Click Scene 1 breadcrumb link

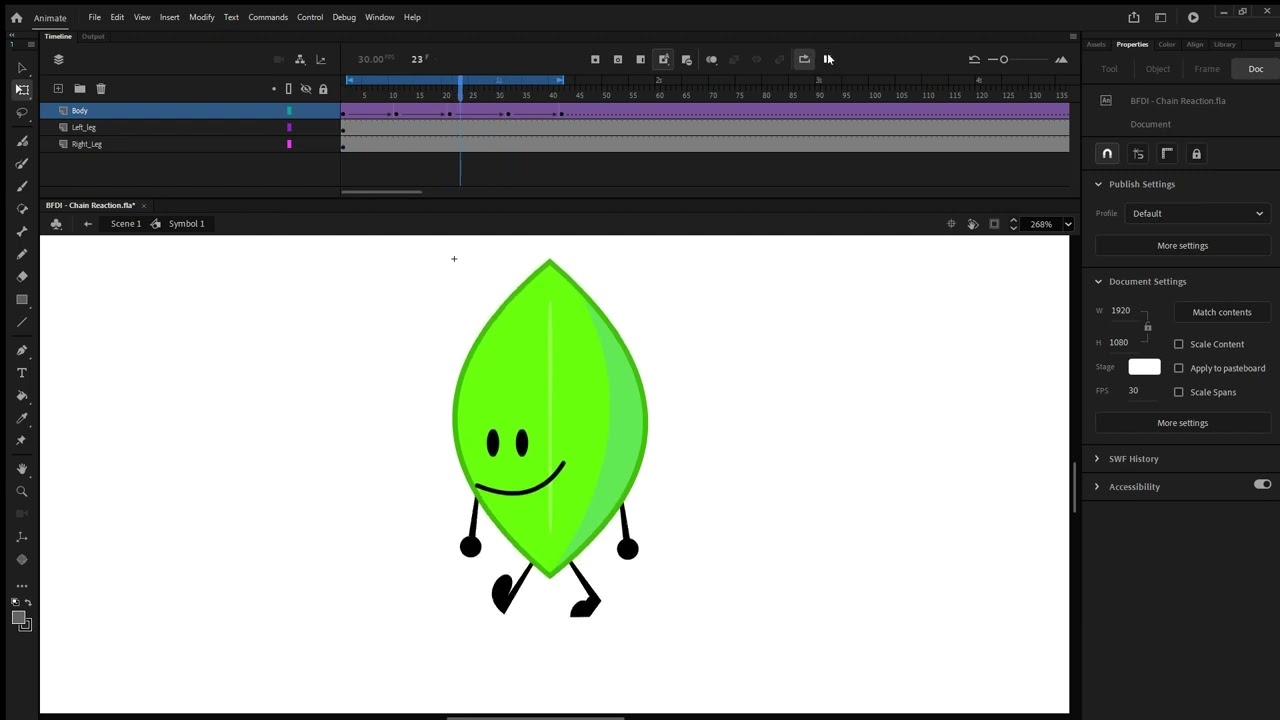click(126, 224)
